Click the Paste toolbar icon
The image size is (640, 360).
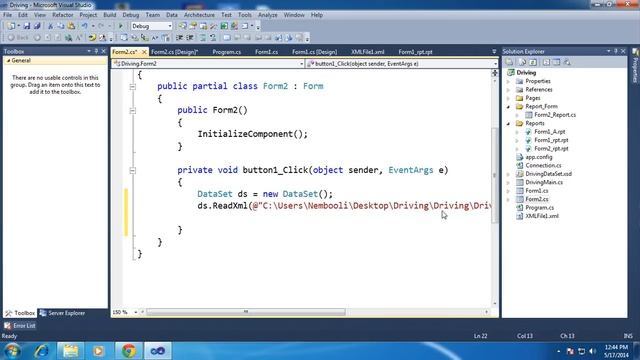point(71,26)
